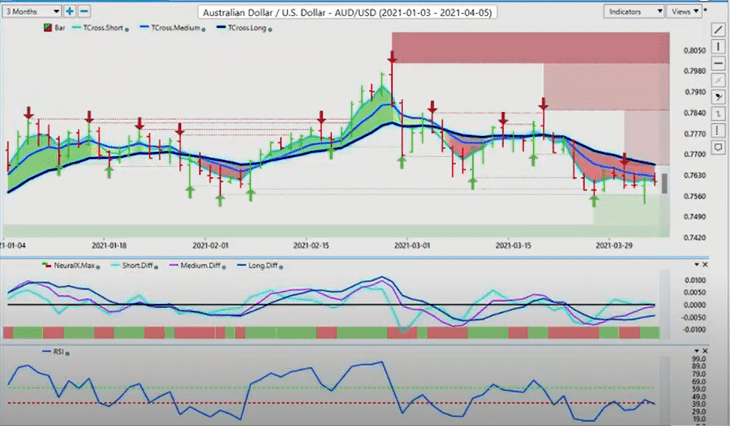Image resolution: width=730 pixels, height=426 pixels.
Task: Zoom in using the blue plus button
Action: point(69,11)
